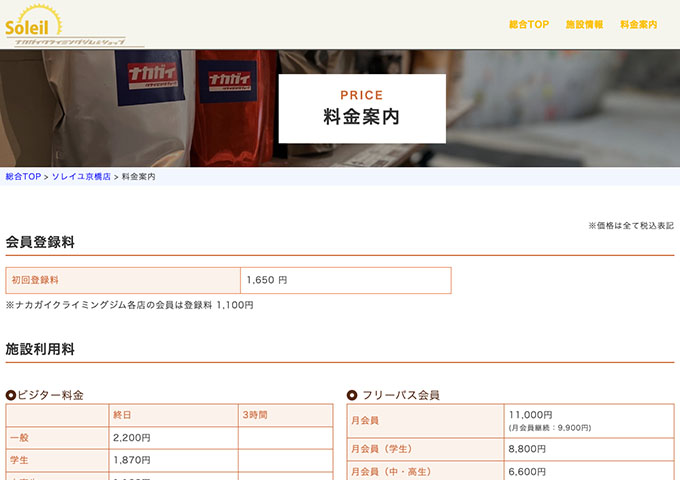
Task: Select the 月会員継続 9,900円 note
Action: [550, 428]
